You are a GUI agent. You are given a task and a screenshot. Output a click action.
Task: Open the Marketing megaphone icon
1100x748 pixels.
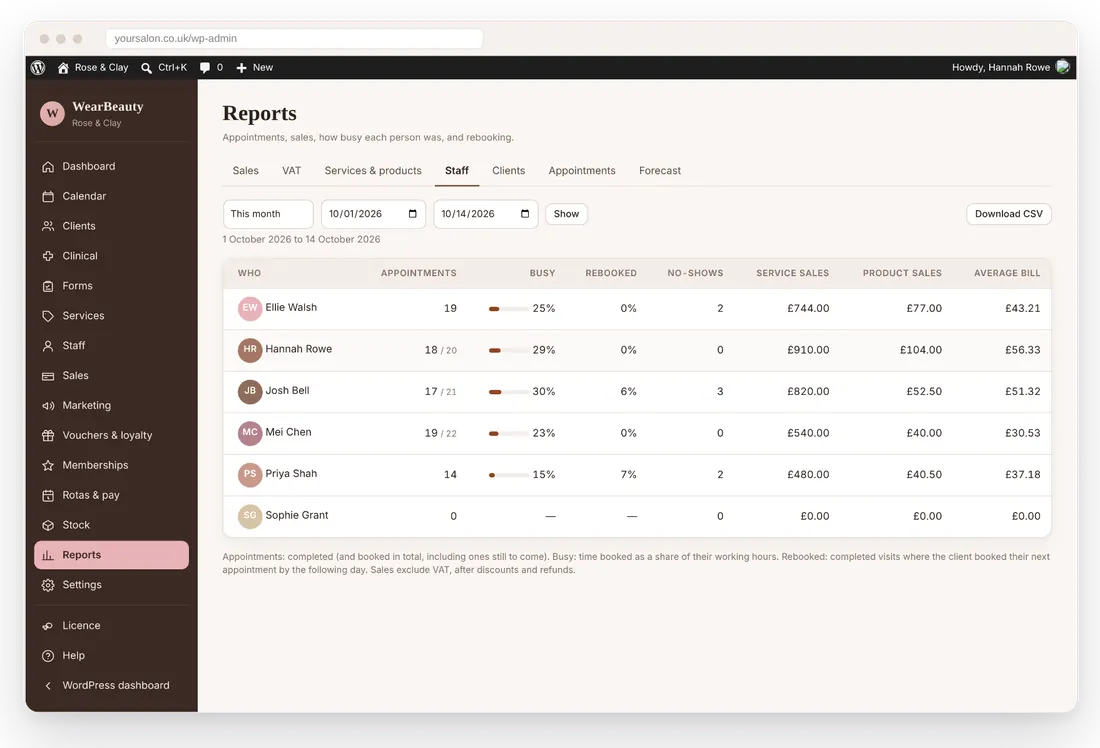(48, 406)
